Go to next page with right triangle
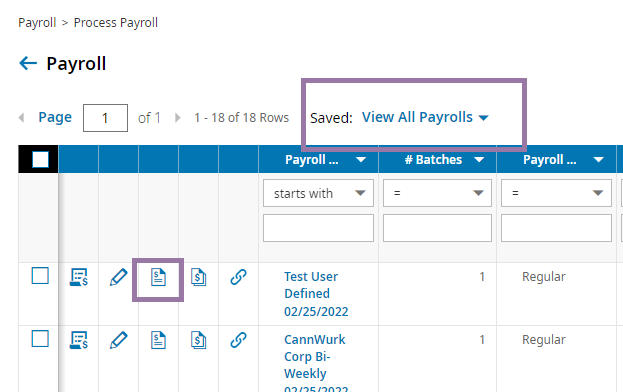This screenshot has width=623, height=392. pos(178,118)
